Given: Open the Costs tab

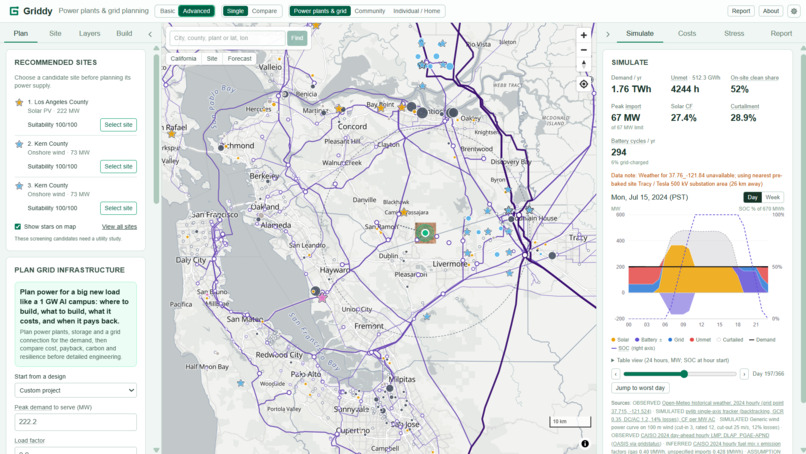Looking at the screenshot, I should pyautogui.click(x=687, y=33).
